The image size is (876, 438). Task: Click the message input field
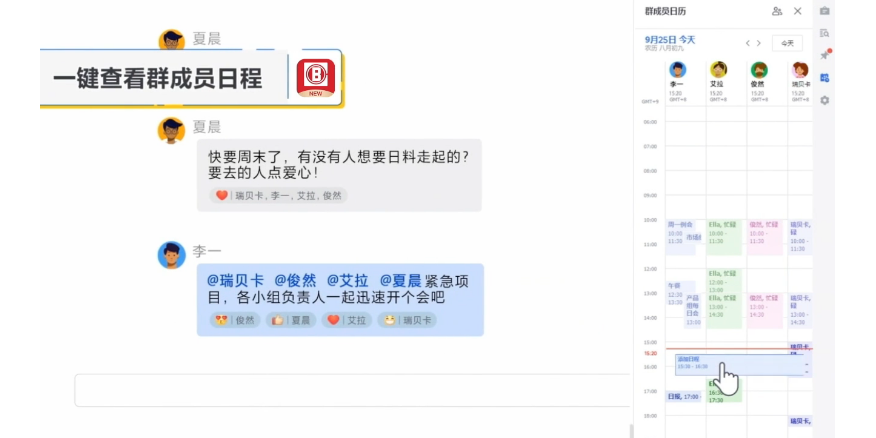click(x=350, y=390)
